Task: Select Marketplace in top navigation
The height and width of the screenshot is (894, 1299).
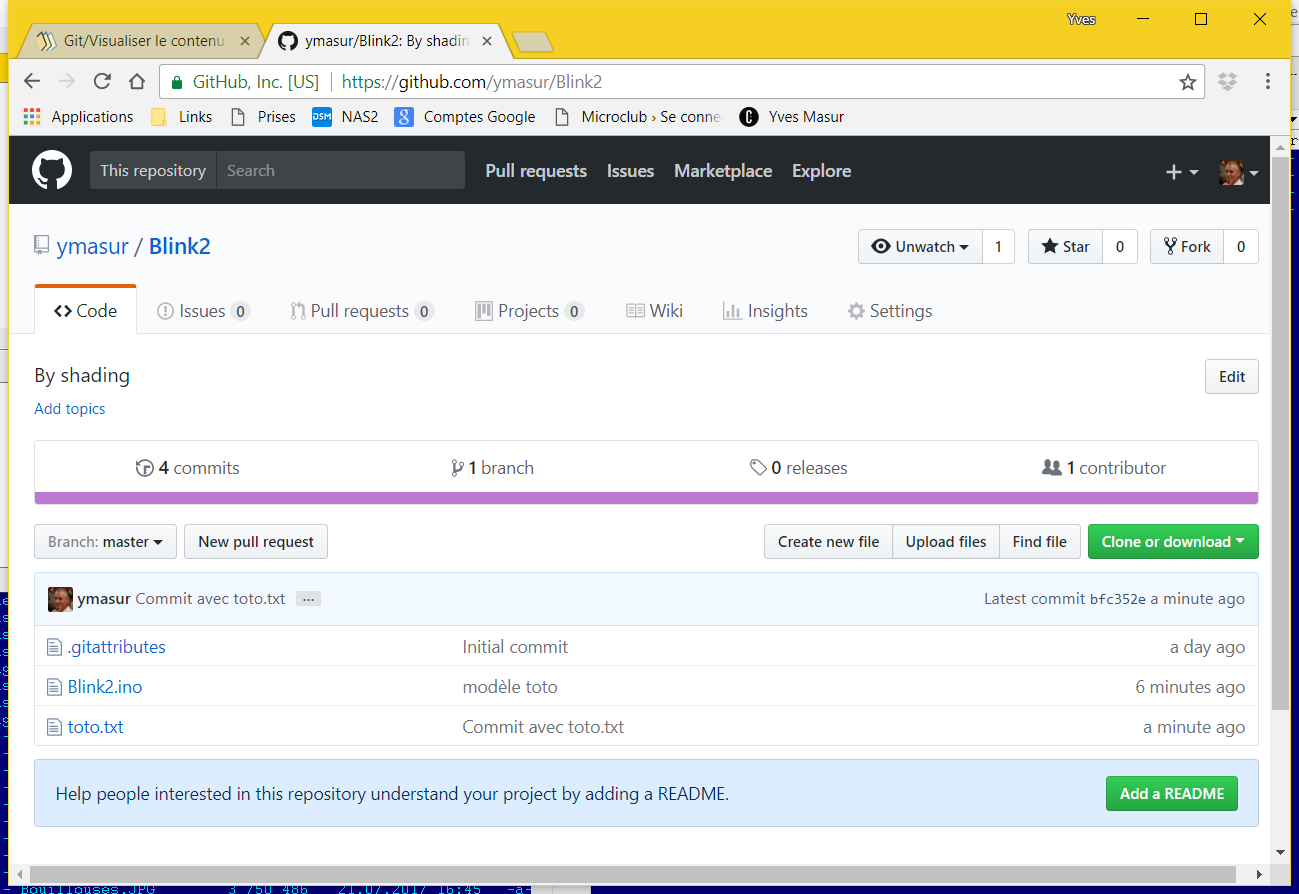Action: point(723,171)
